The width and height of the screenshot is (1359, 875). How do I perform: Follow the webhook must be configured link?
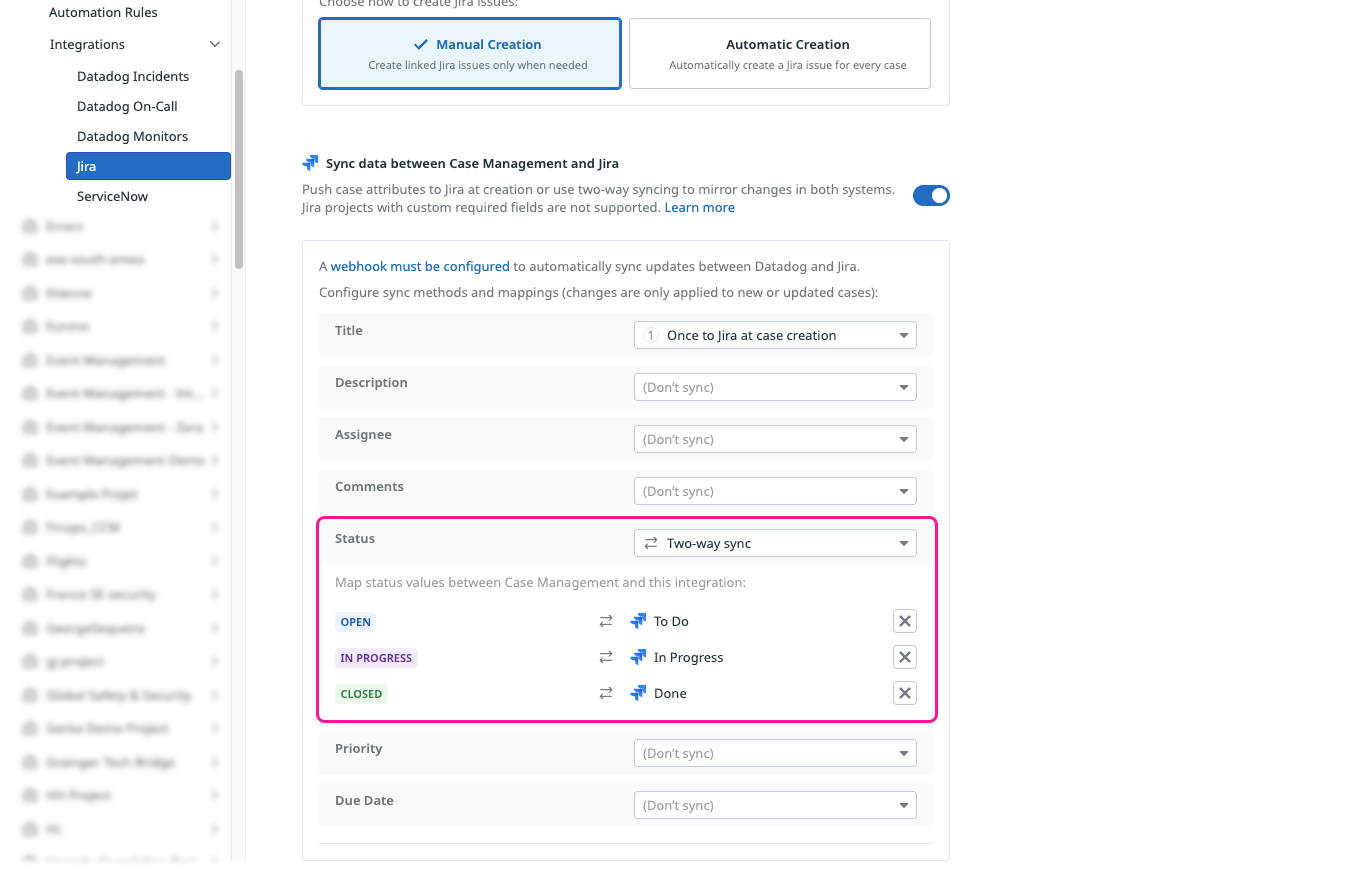click(420, 267)
